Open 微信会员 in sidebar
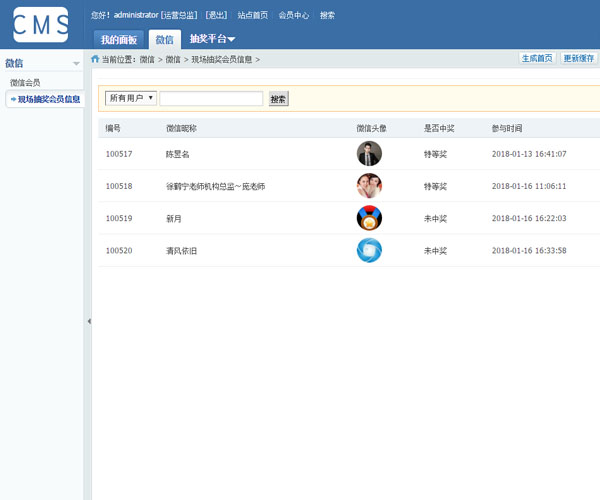Image resolution: width=600 pixels, height=500 pixels. [25, 83]
